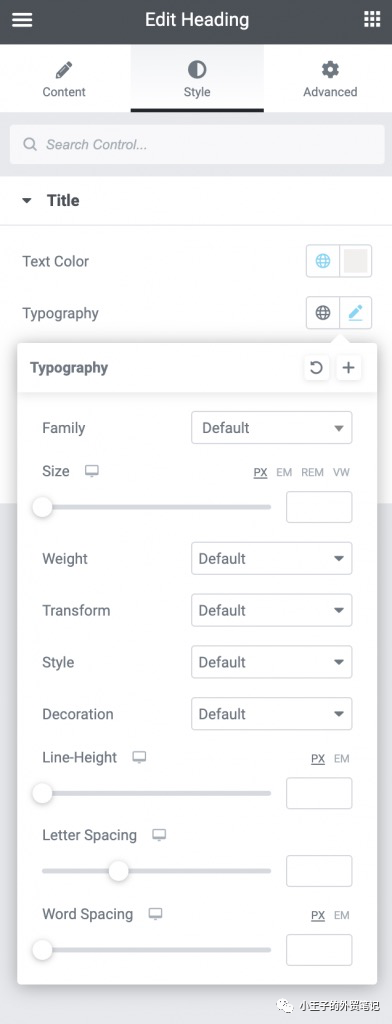Click the Typography global fonts globe icon
Image resolution: width=392 pixels, height=1024 pixels.
(323, 313)
